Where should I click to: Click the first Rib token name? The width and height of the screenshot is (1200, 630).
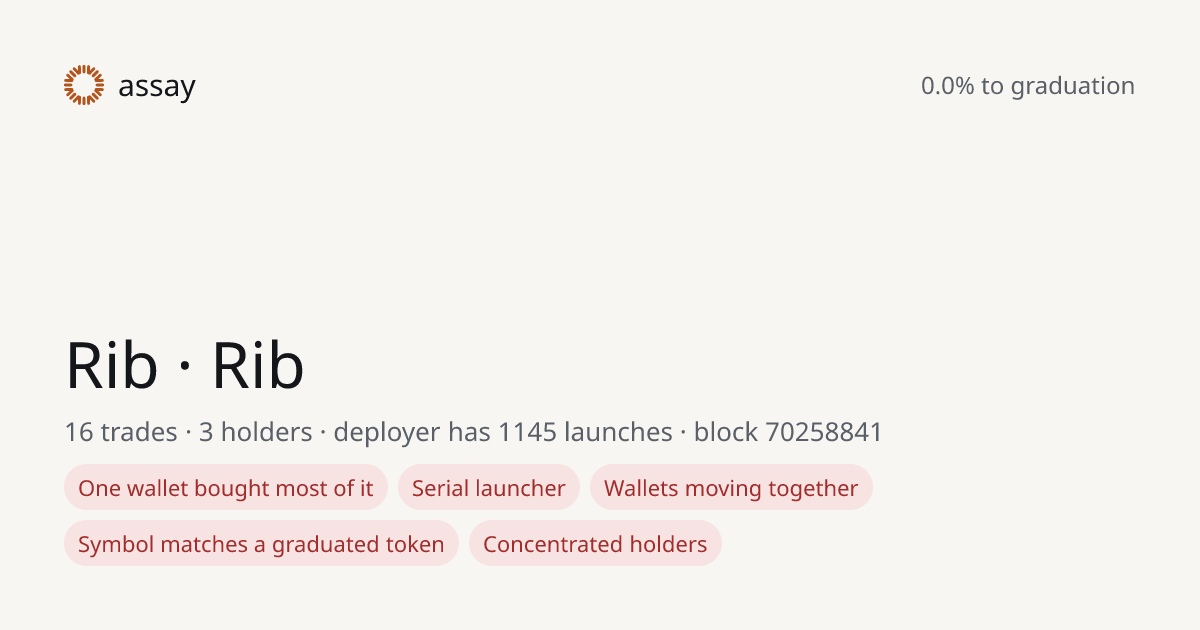pyautogui.click(x=111, y=366)
